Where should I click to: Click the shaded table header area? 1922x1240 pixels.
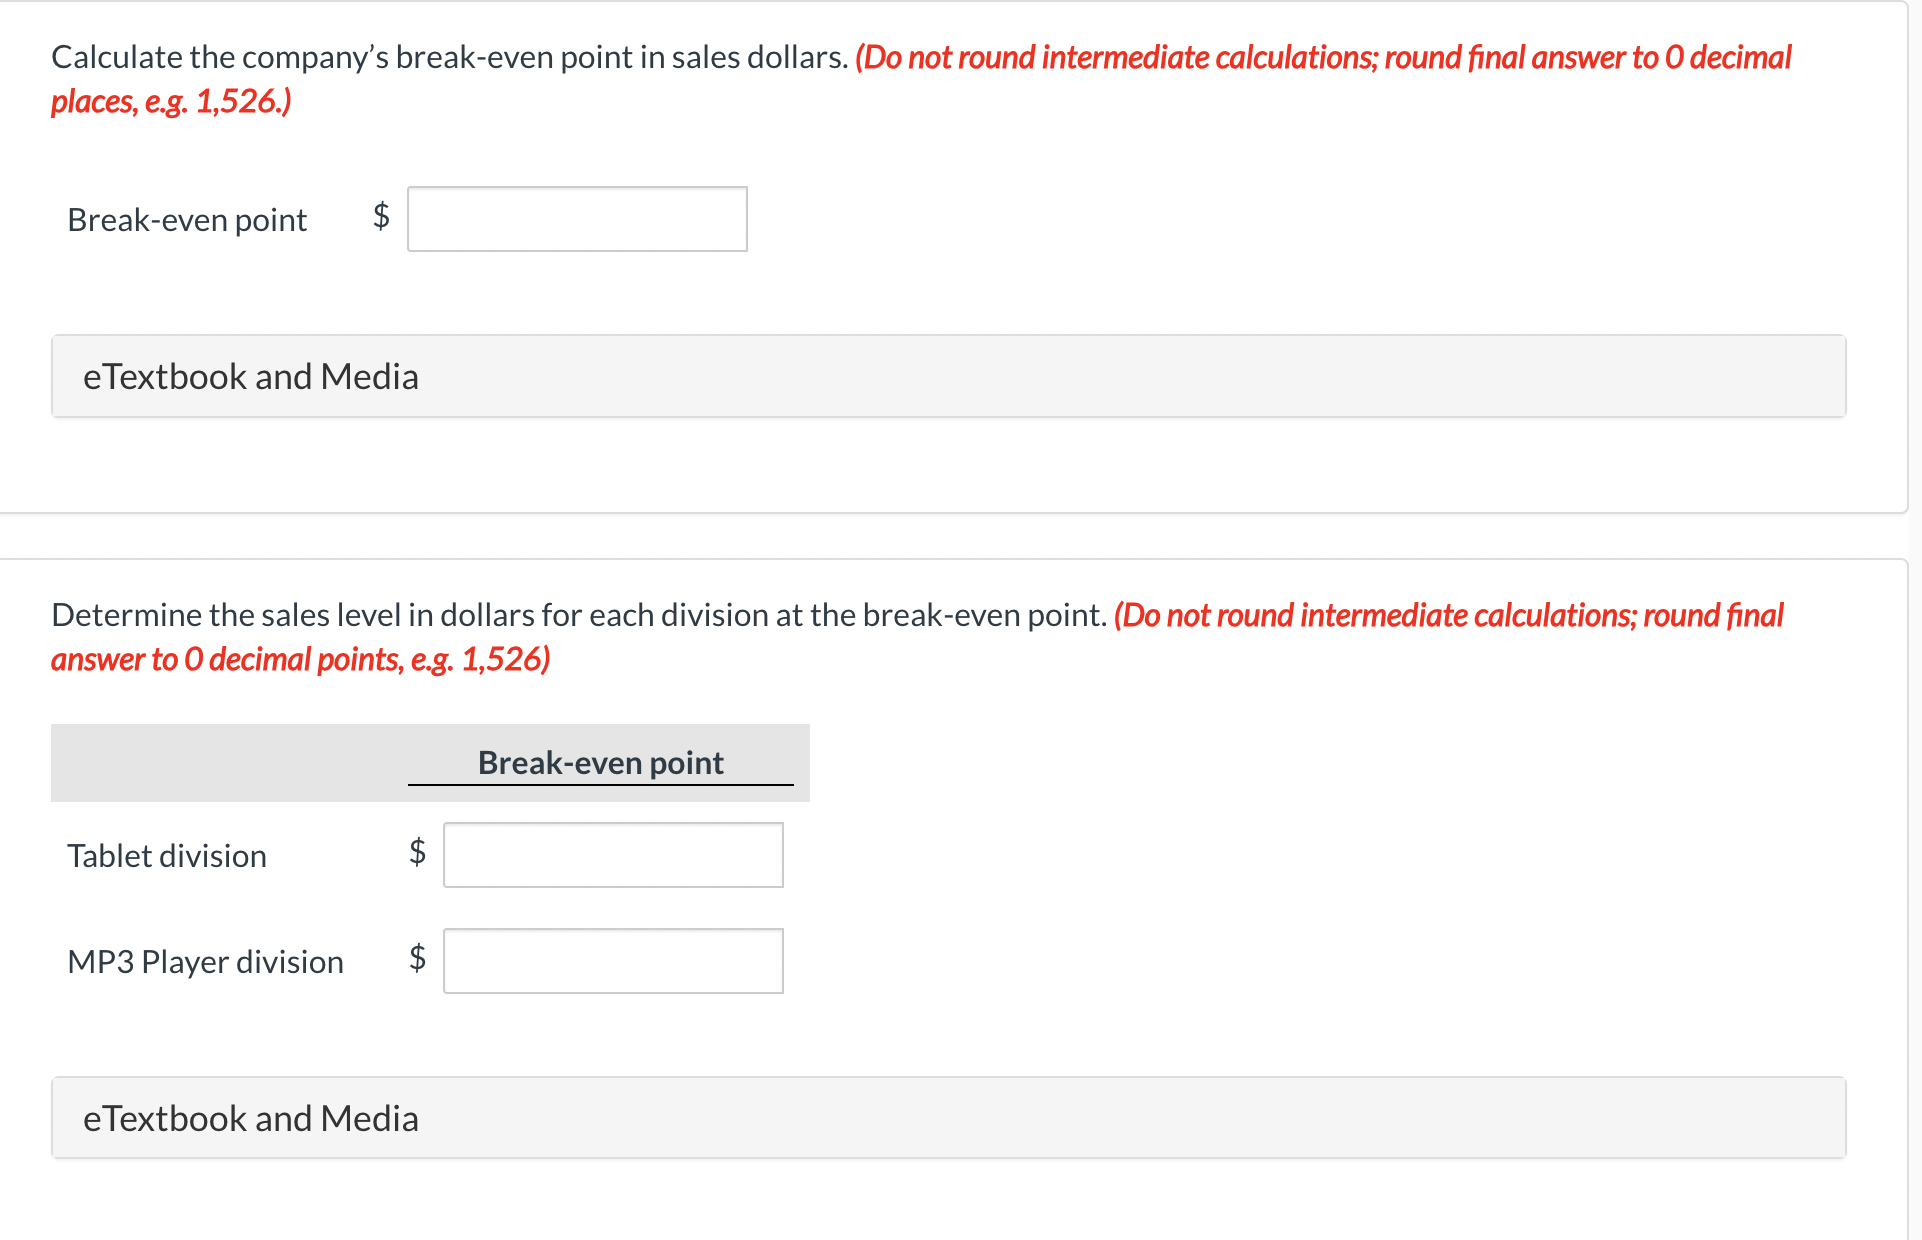tap(430, 762)
